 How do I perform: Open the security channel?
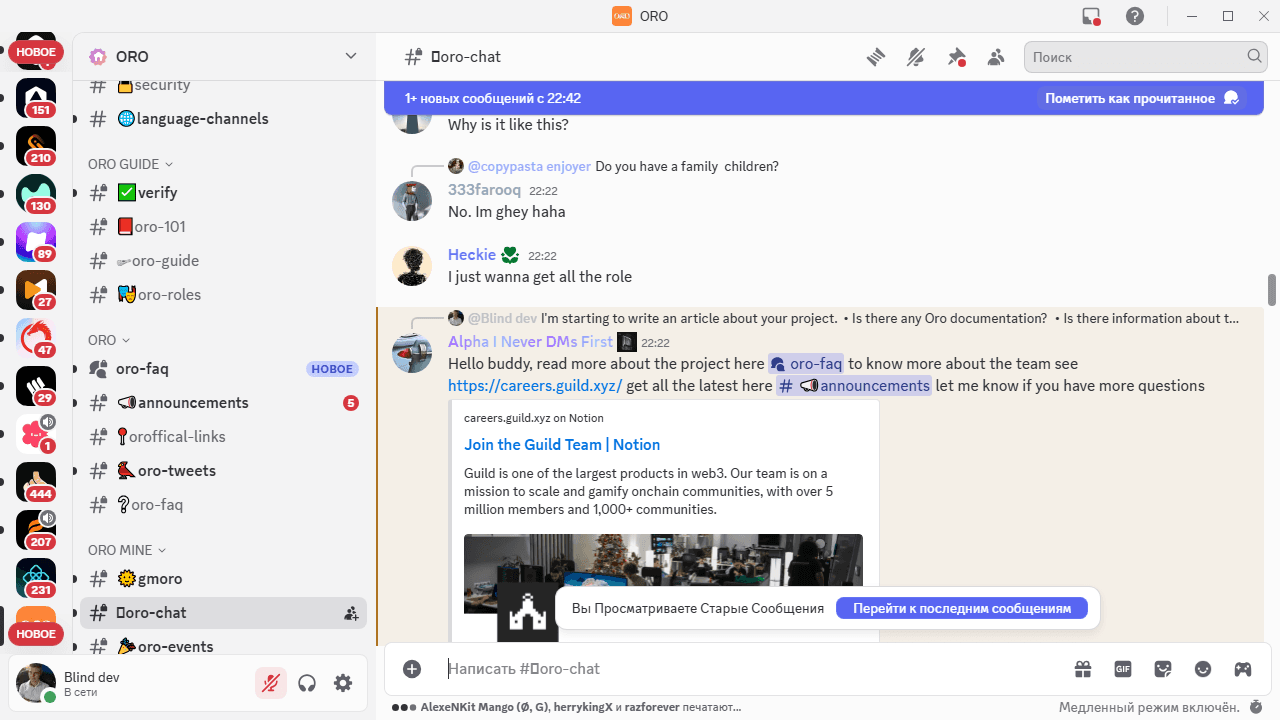click(x=223, y=86)
